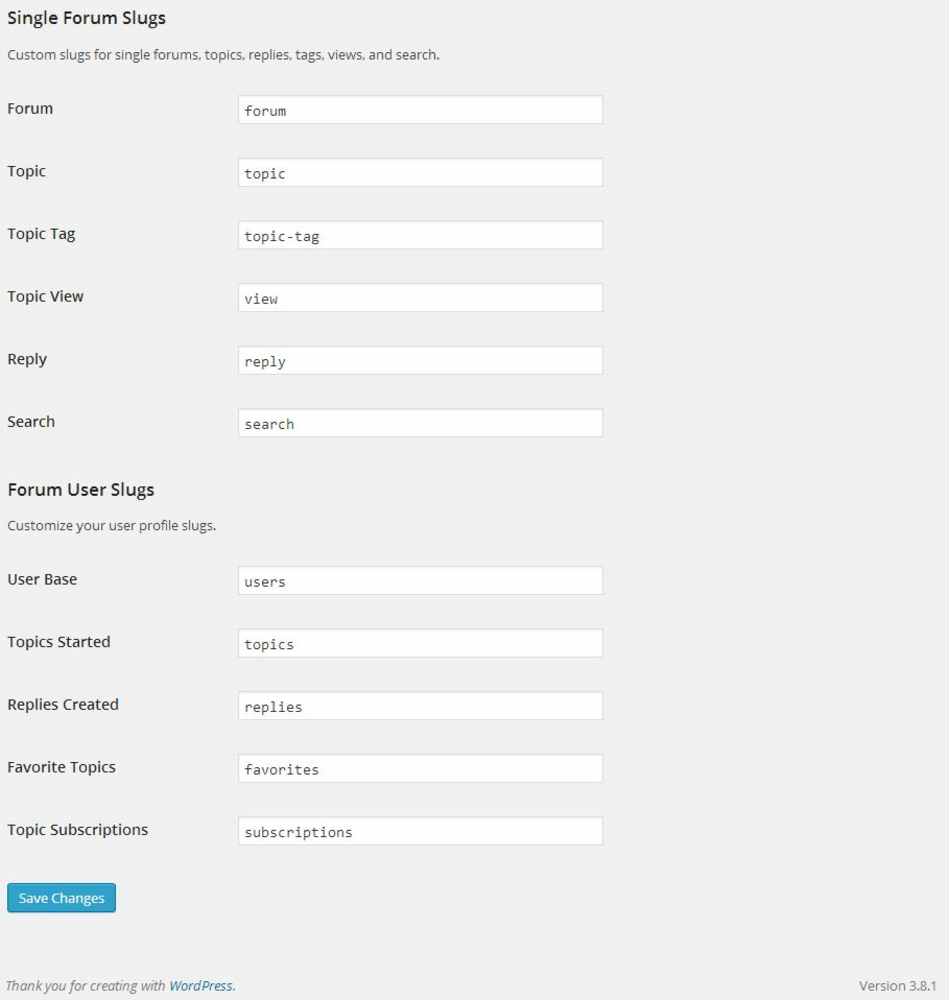Open the WordPress link in footer
Screen dimensions: 949x1000
pyautogui.click(x=200, y=986)
